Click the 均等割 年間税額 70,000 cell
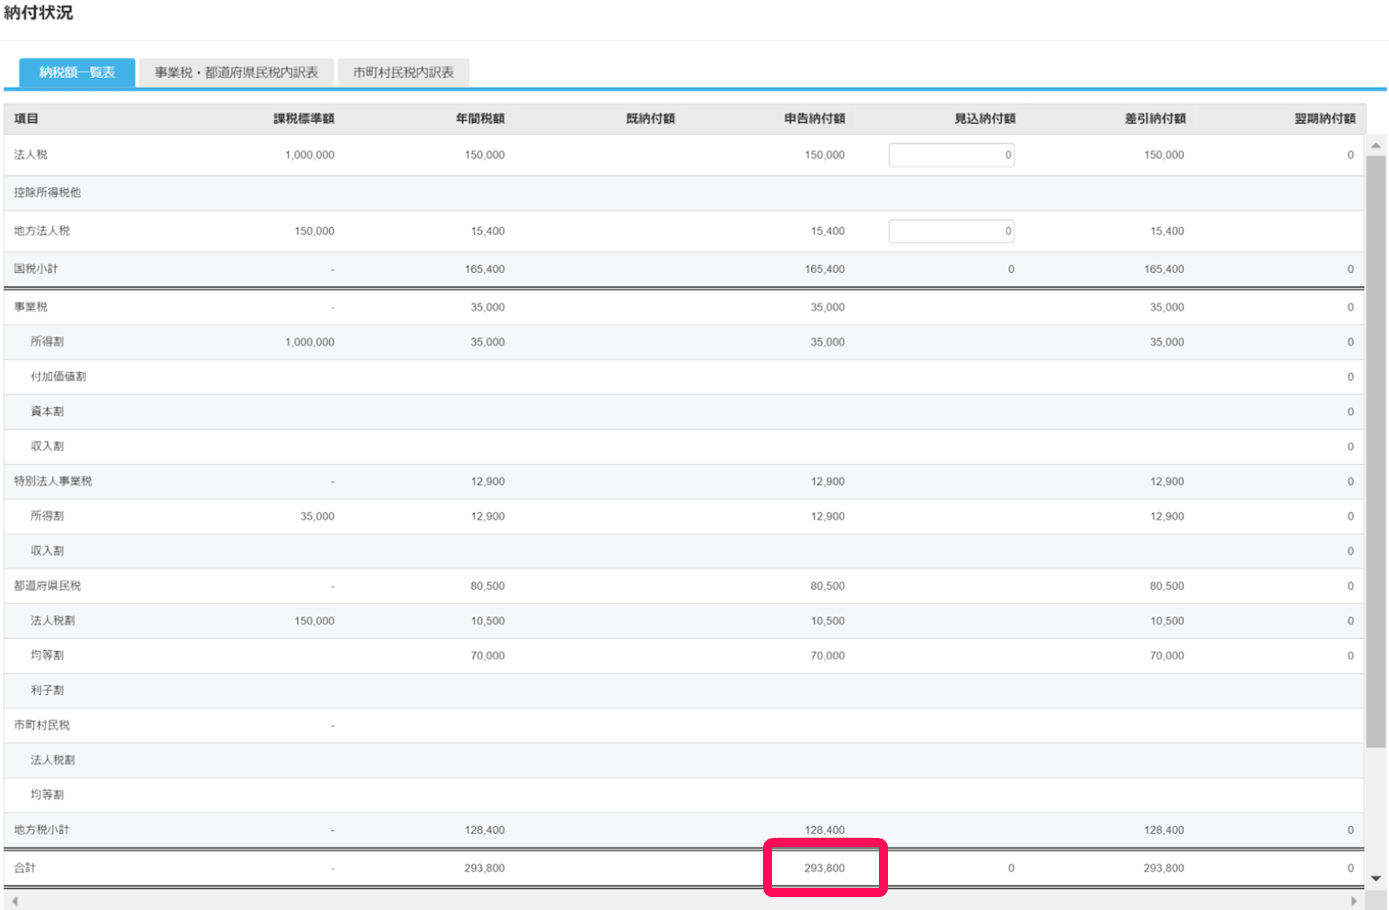The width and height of the screenshot is (1389, 910). [x=487, y=656]
